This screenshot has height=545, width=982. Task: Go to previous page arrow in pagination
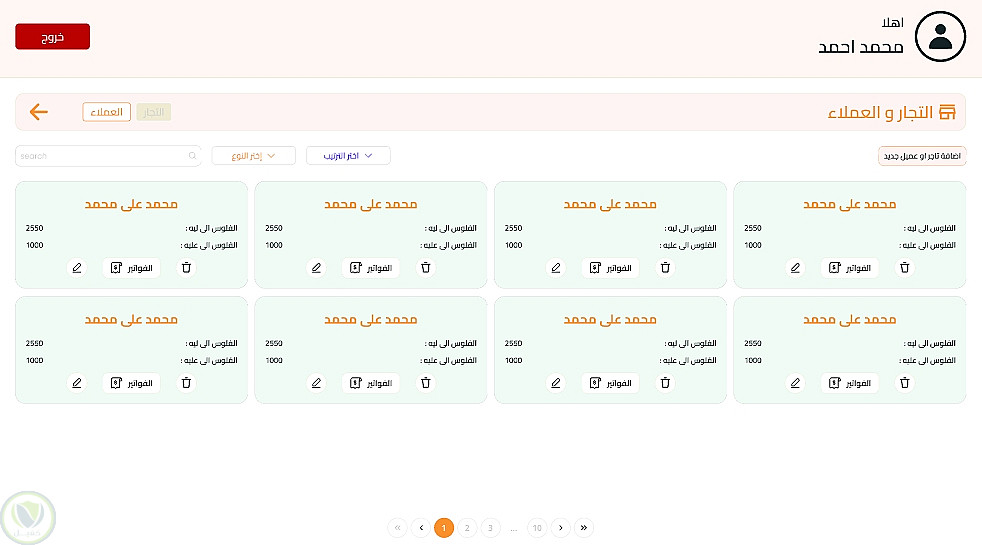[421, 528]
